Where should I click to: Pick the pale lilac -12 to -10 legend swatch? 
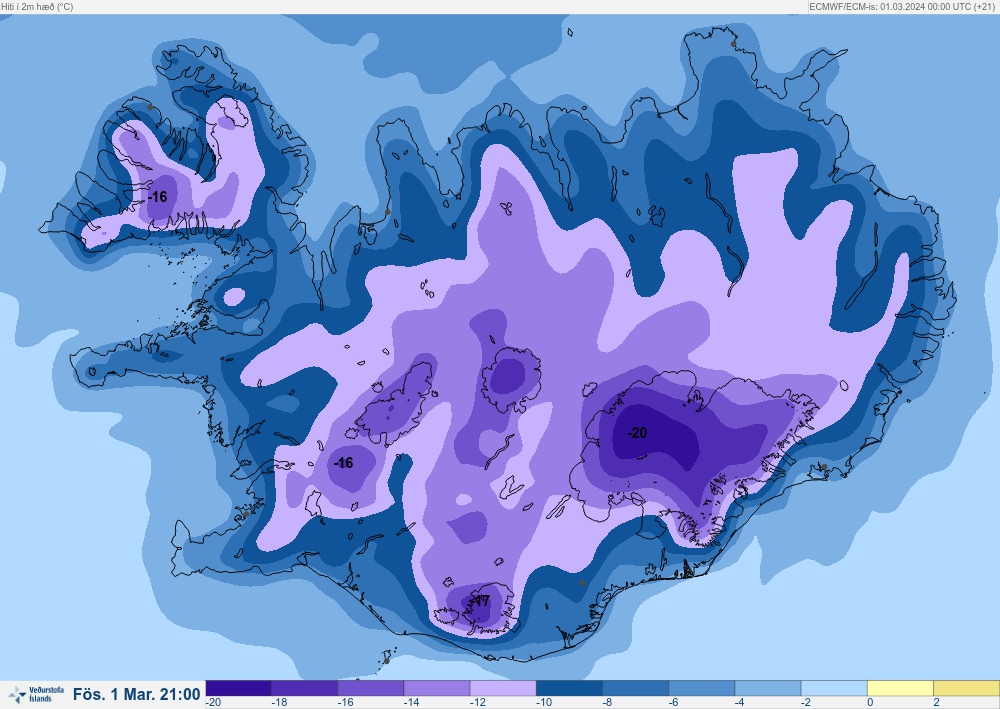(x=504, y=688)
